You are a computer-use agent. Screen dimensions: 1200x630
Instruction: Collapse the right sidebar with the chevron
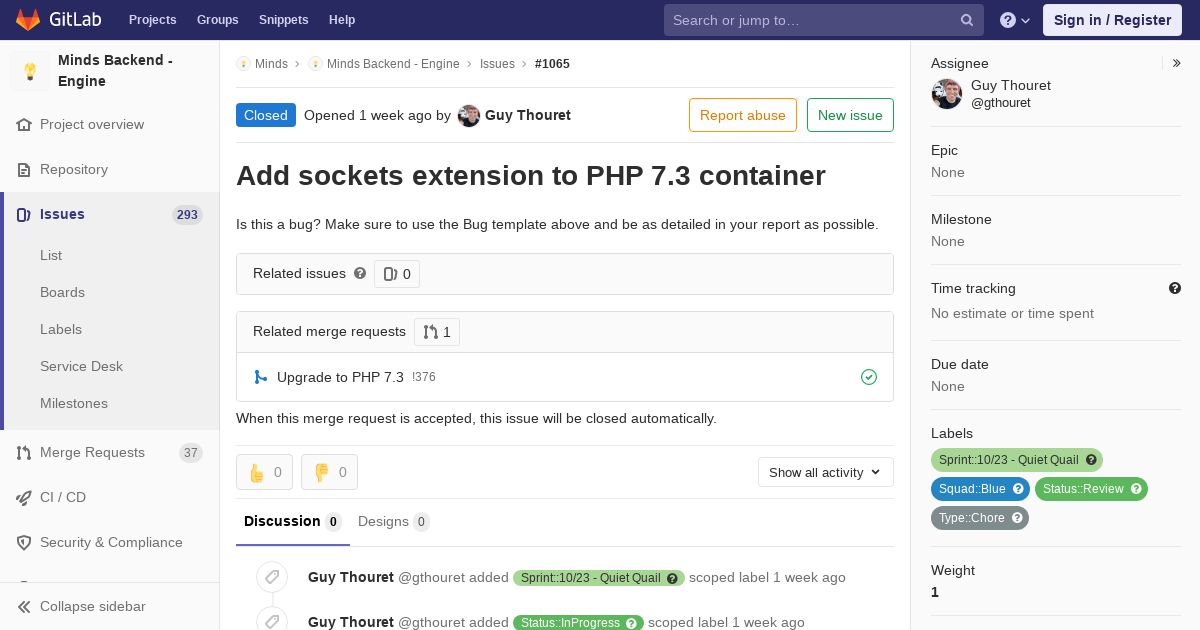pos(1177,63)
